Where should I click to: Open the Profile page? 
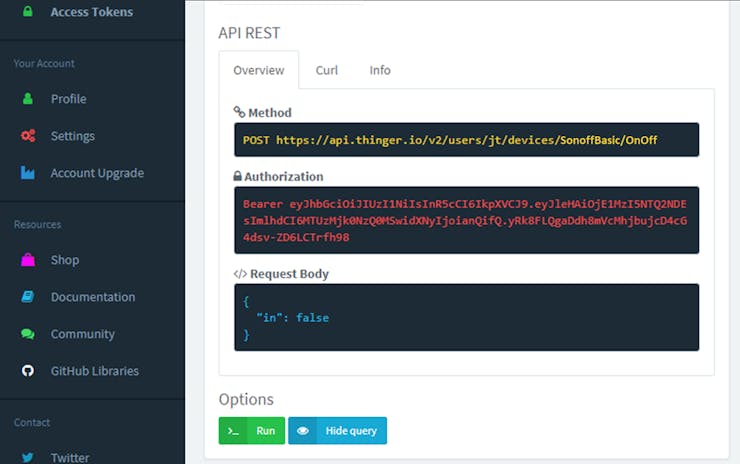tap(68, 99)
